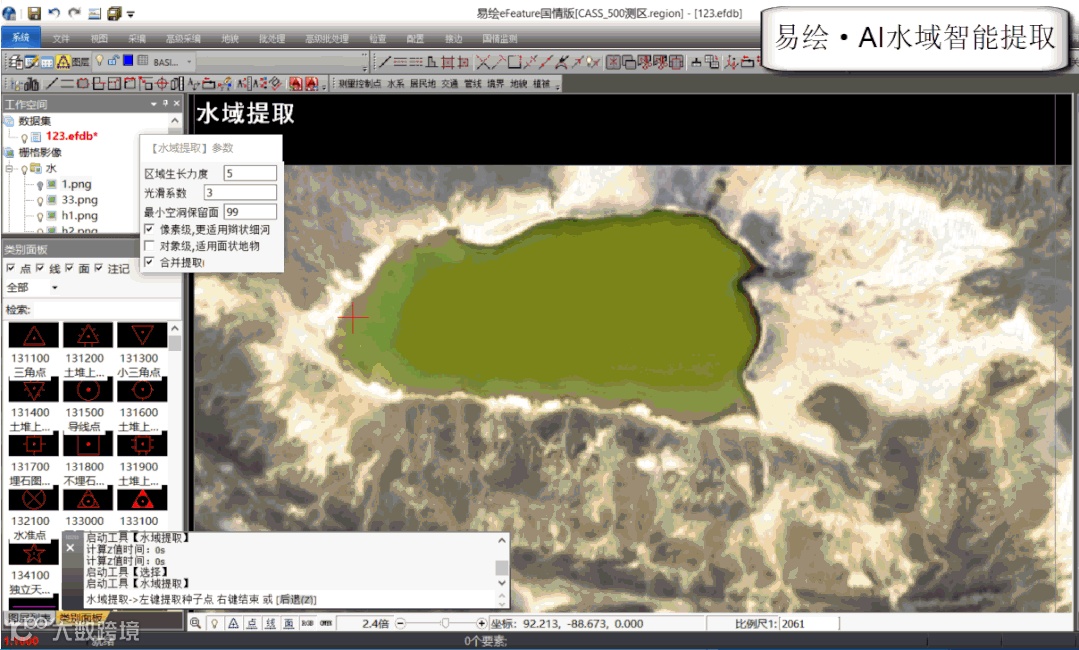Open the 工作空间 panel dropdown arrow

[154, 104]
